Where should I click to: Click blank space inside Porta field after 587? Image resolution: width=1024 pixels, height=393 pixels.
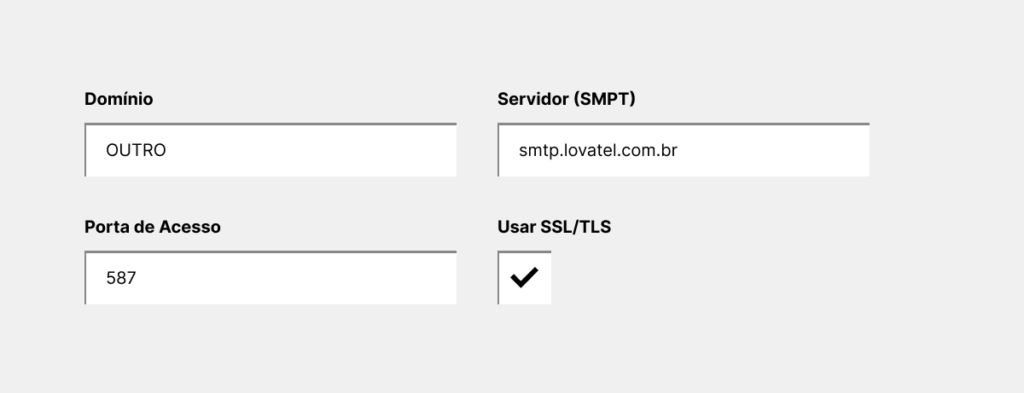(297, 278)
